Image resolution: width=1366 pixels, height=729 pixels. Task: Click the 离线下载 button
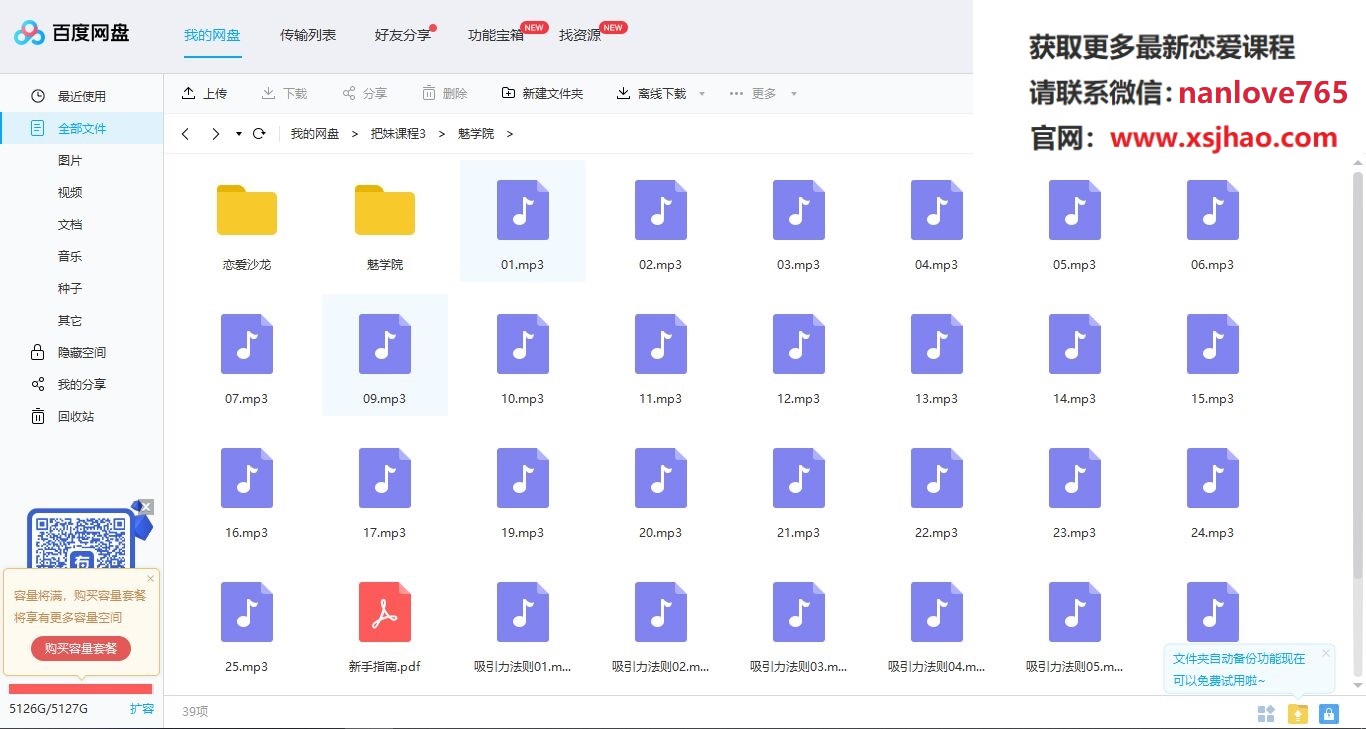pos(651,93)
